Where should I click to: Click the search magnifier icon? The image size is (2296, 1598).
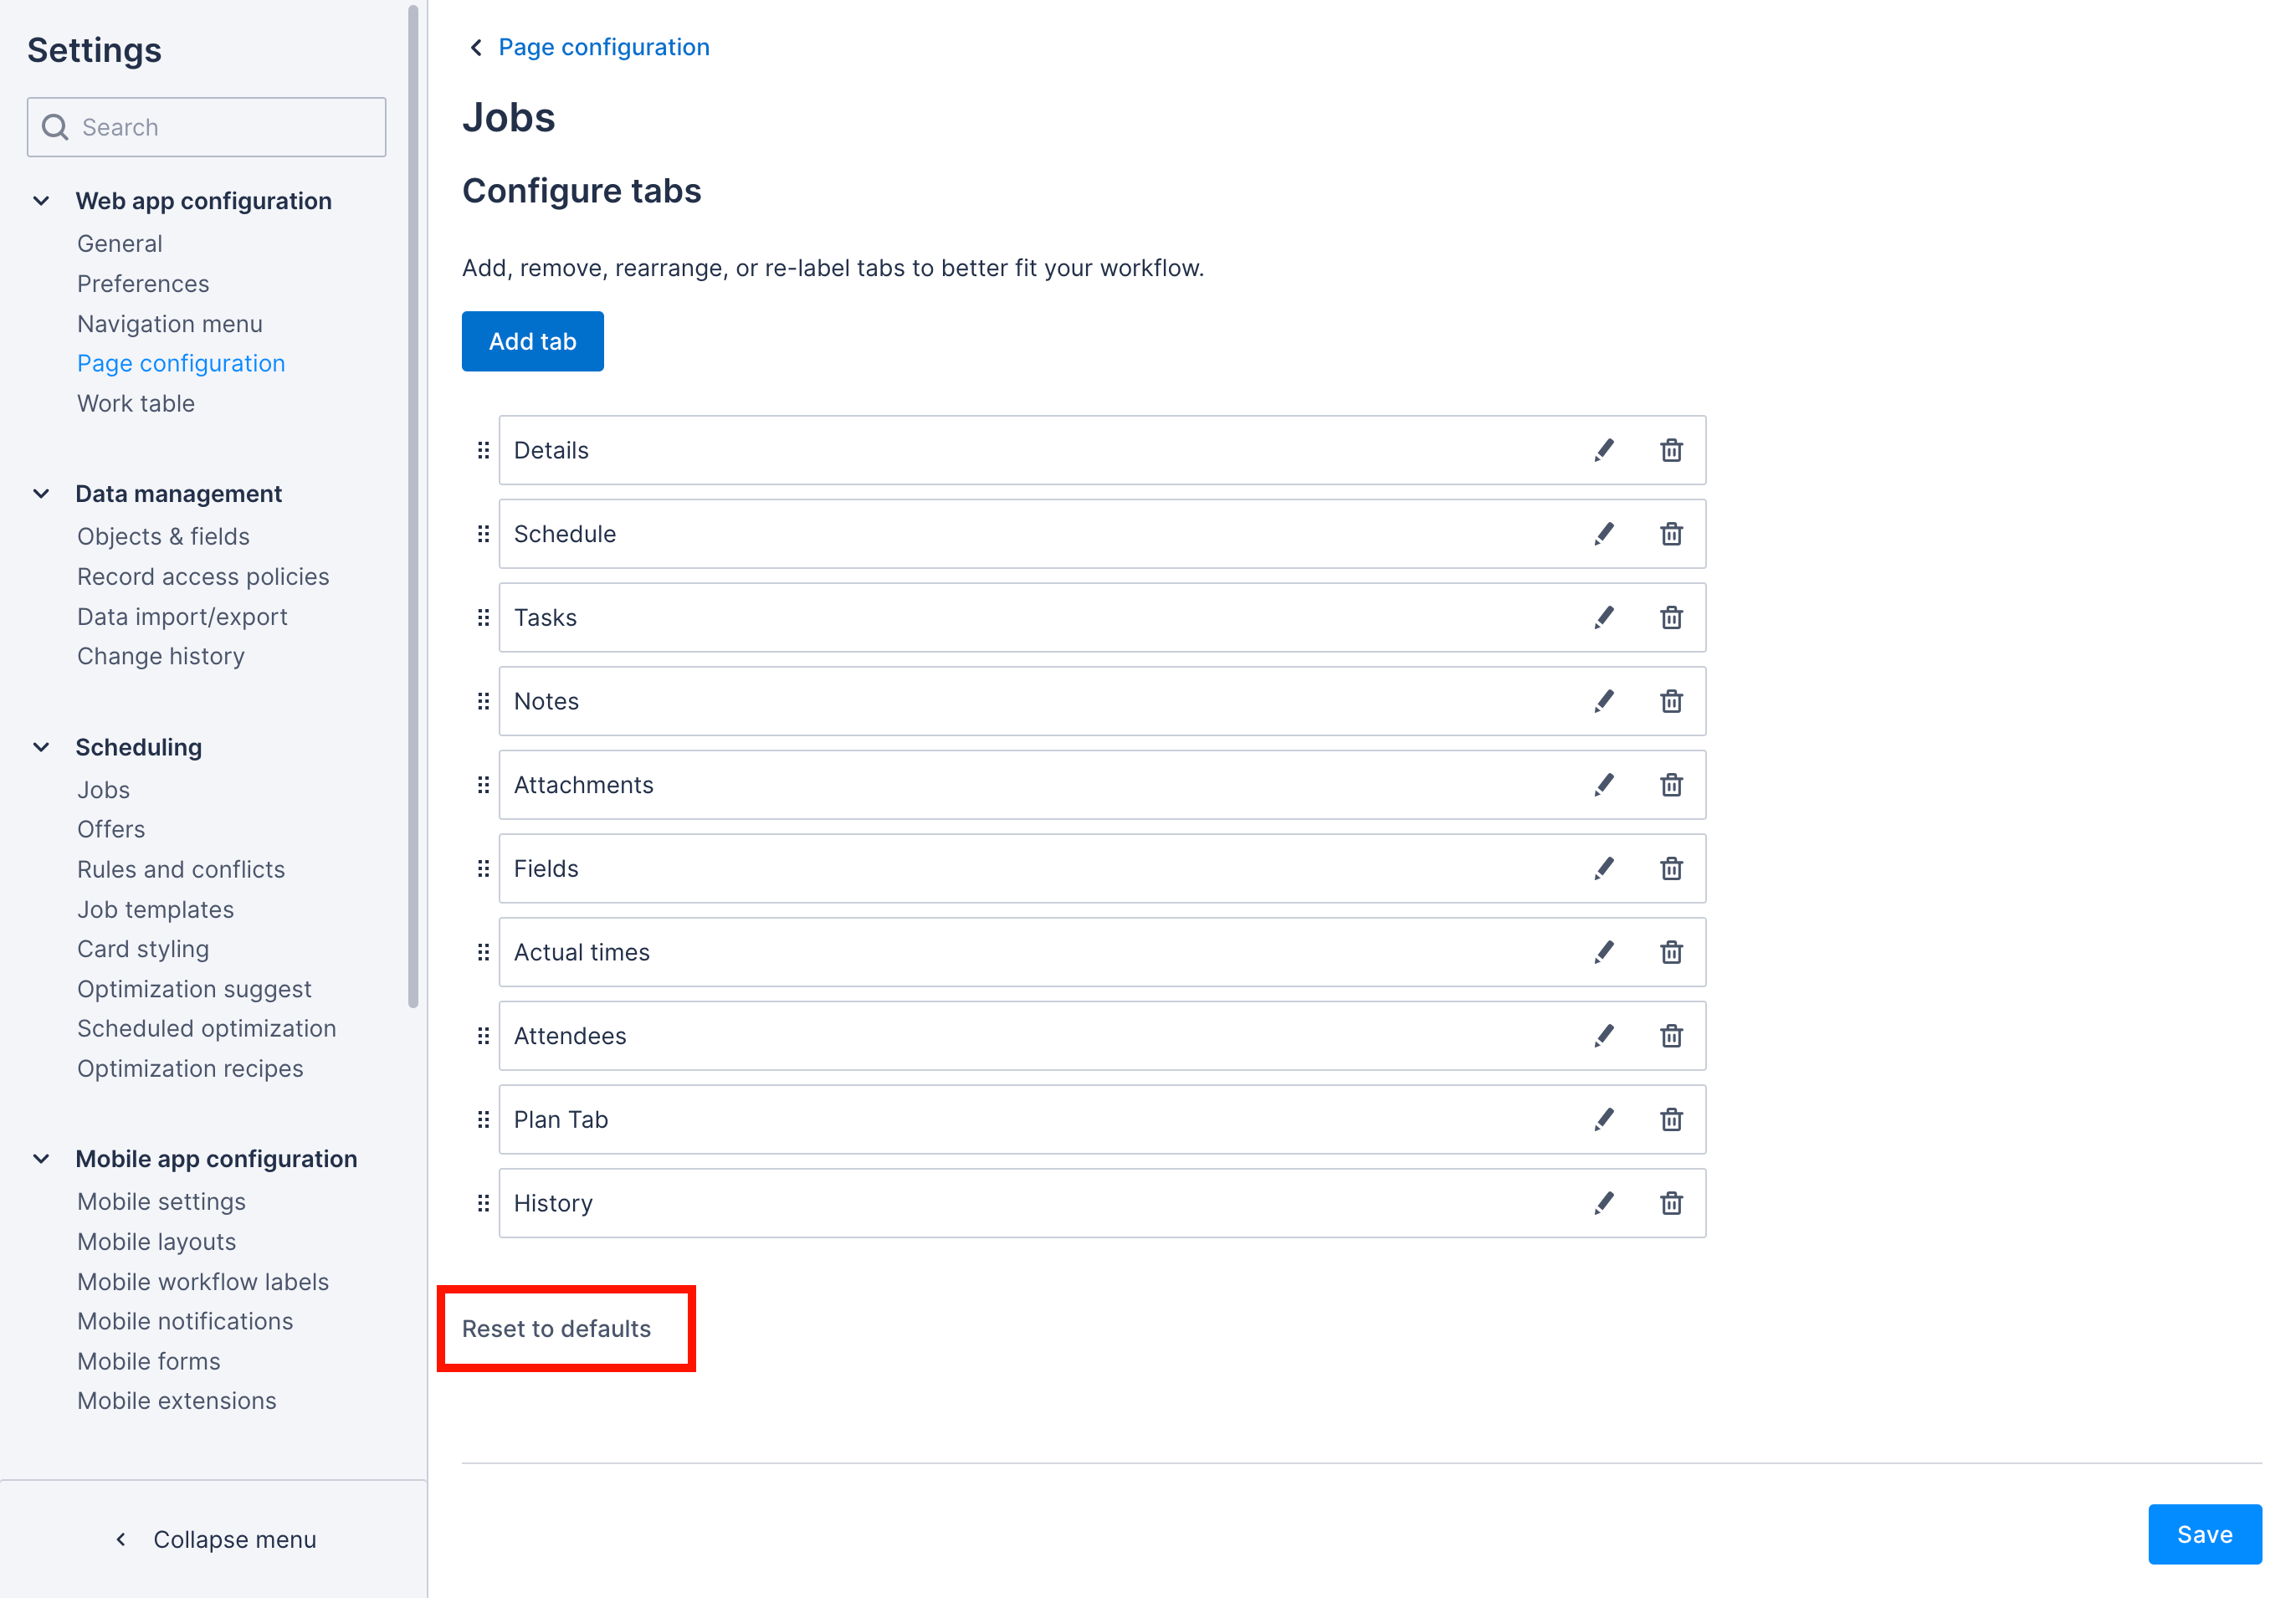coord(55,127)
